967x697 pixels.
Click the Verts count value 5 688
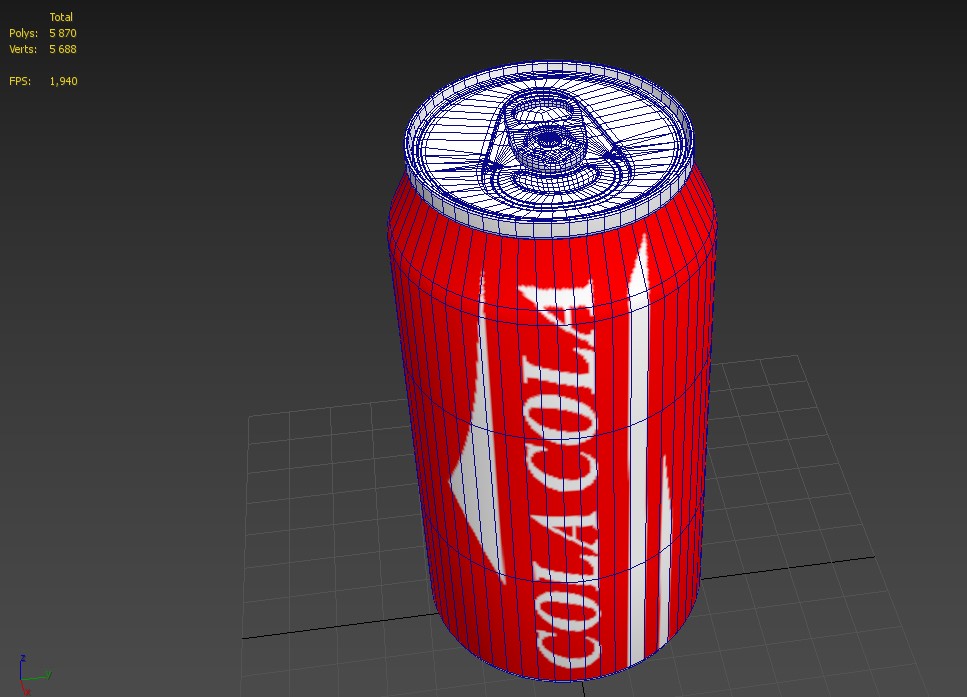(x=63, y=49)
